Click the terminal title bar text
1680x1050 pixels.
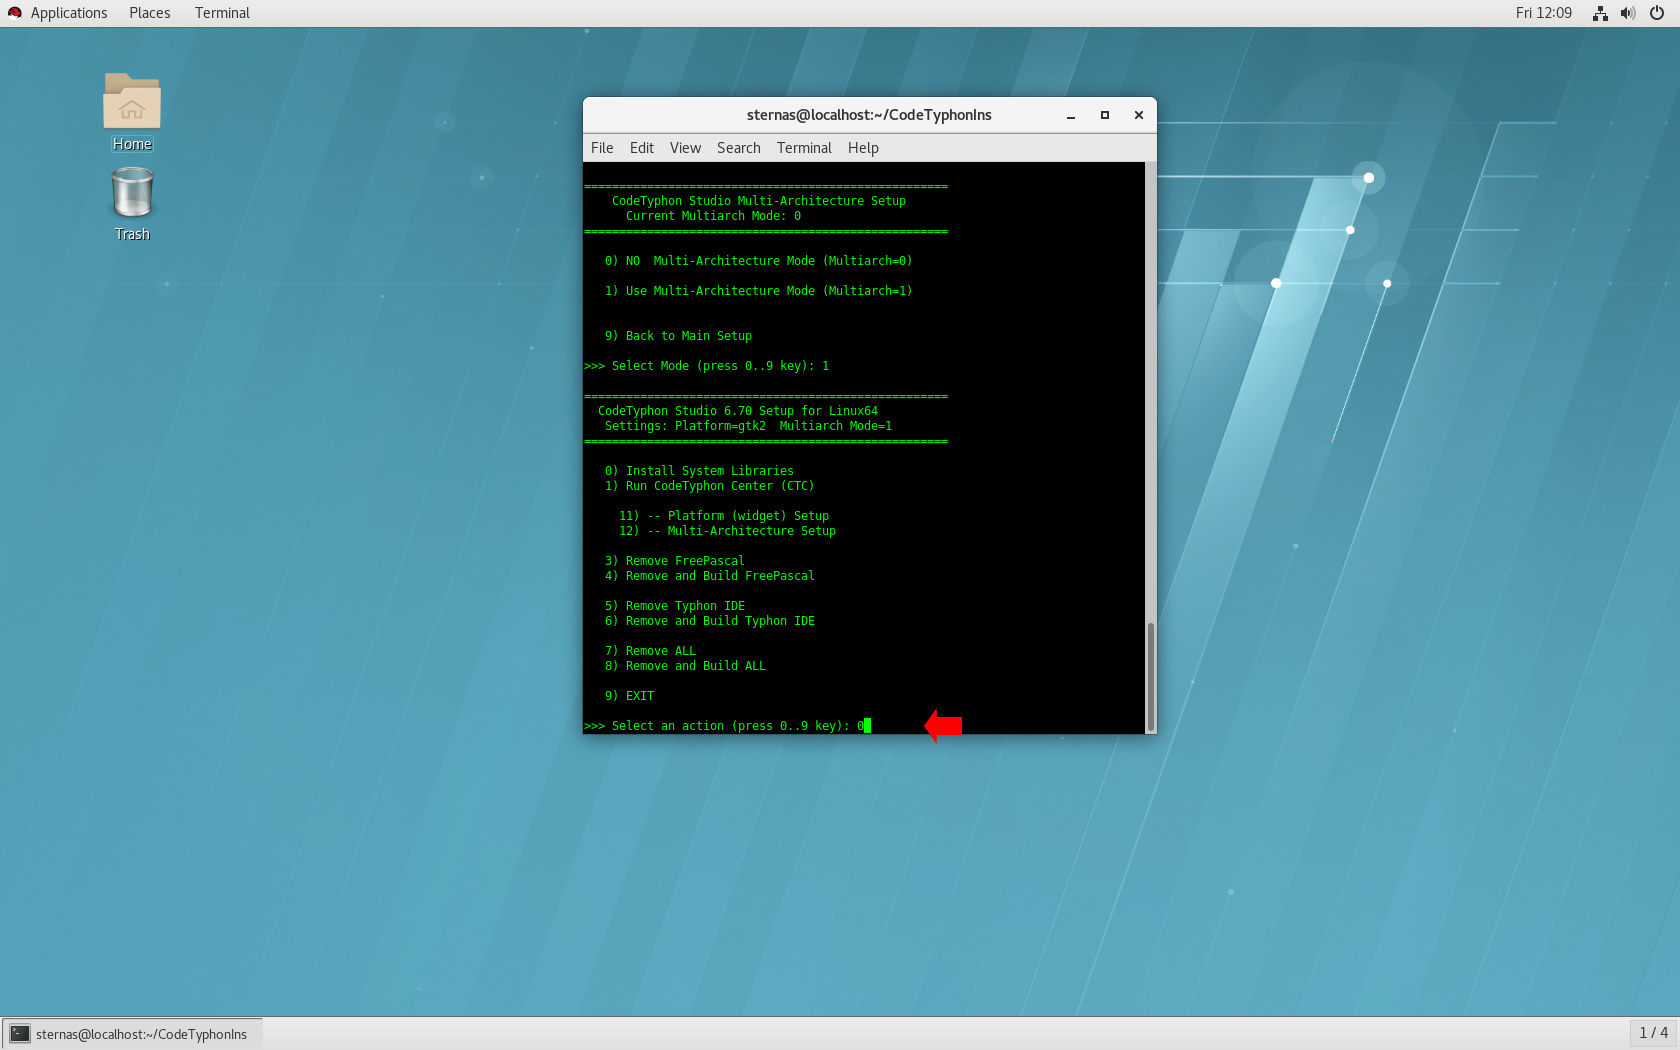pos(869,115)
